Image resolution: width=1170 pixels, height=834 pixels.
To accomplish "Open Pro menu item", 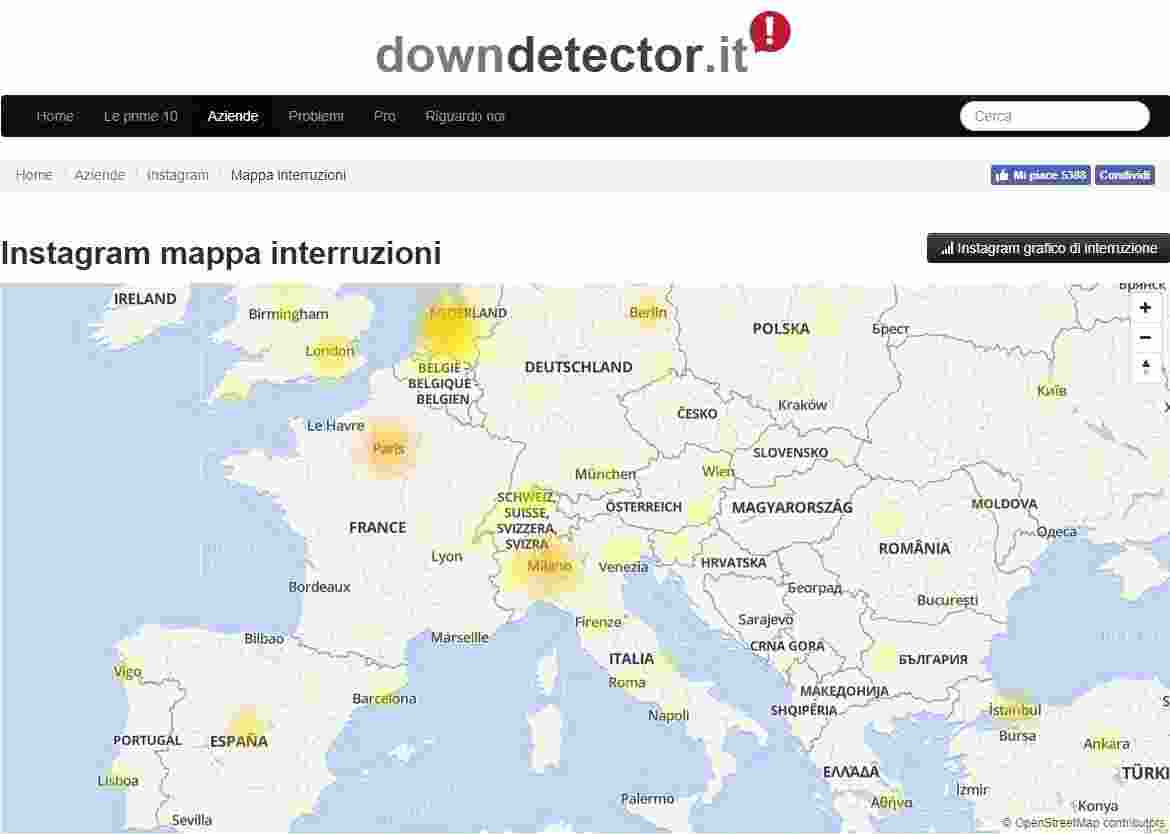I will click(x=385, y=116).
